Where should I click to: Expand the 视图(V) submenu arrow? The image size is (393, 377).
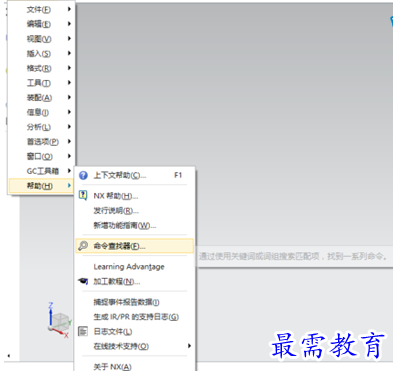(x=69, y=38)
